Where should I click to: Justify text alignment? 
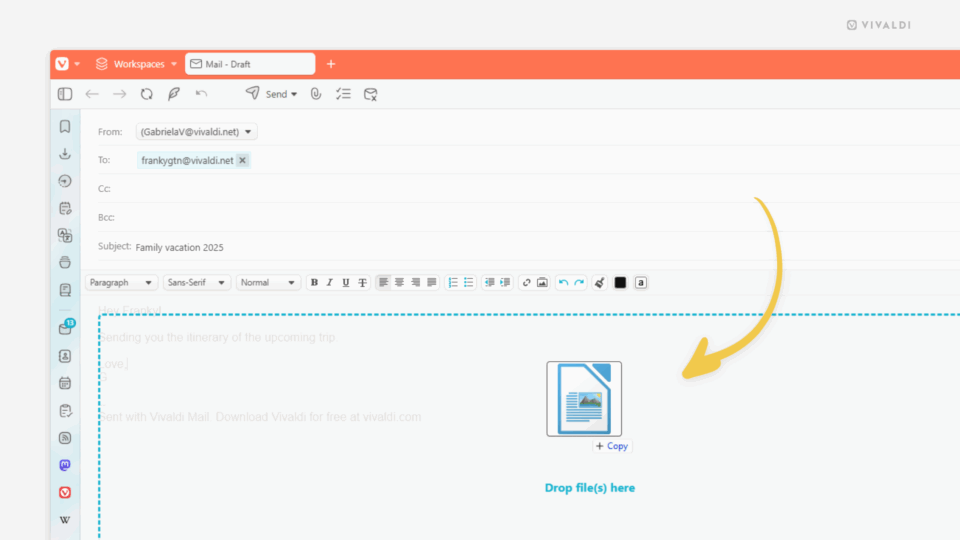(x=432, y=282)
